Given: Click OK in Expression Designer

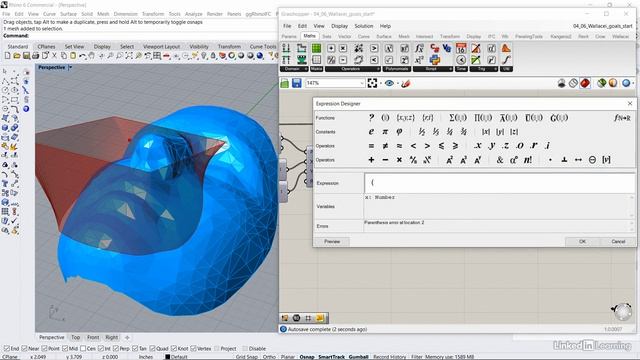Looking at the screenshot, I should 582,242.
